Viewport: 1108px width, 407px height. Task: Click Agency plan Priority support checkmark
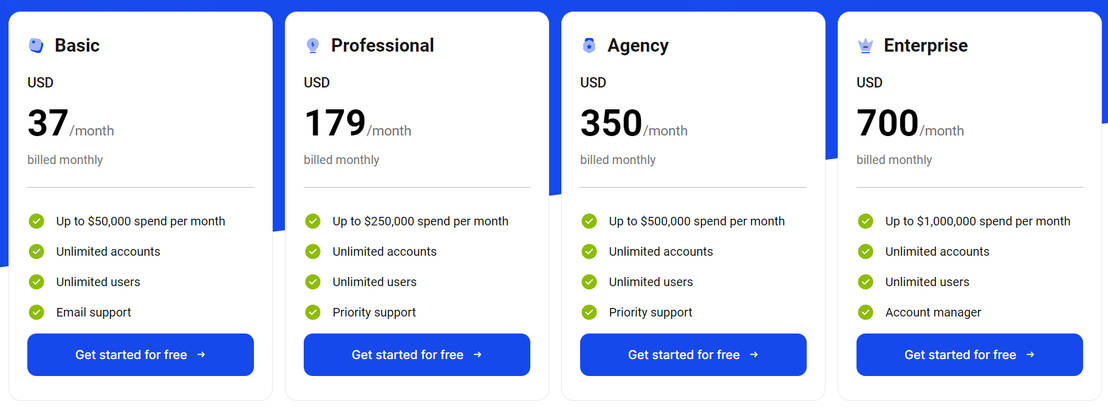[x=589, y=312]
